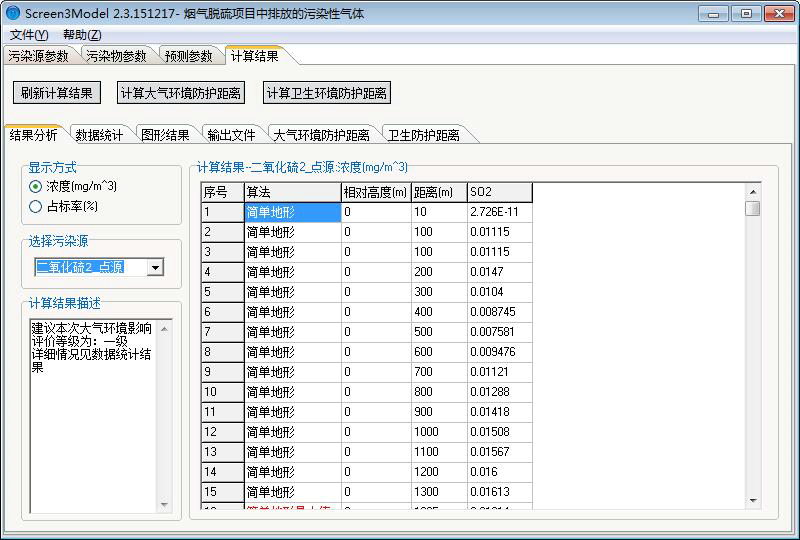
Task: Open the 输出文件 sub-tab
Action: [x=231, y=135]
